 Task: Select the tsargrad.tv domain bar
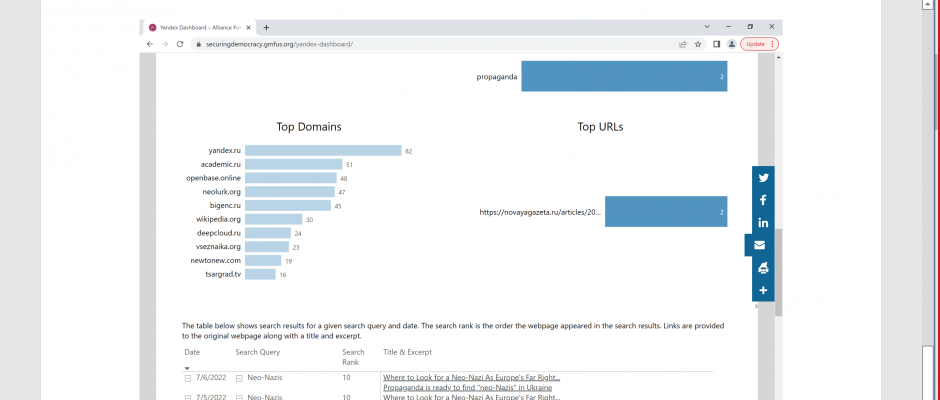(260, 274)
